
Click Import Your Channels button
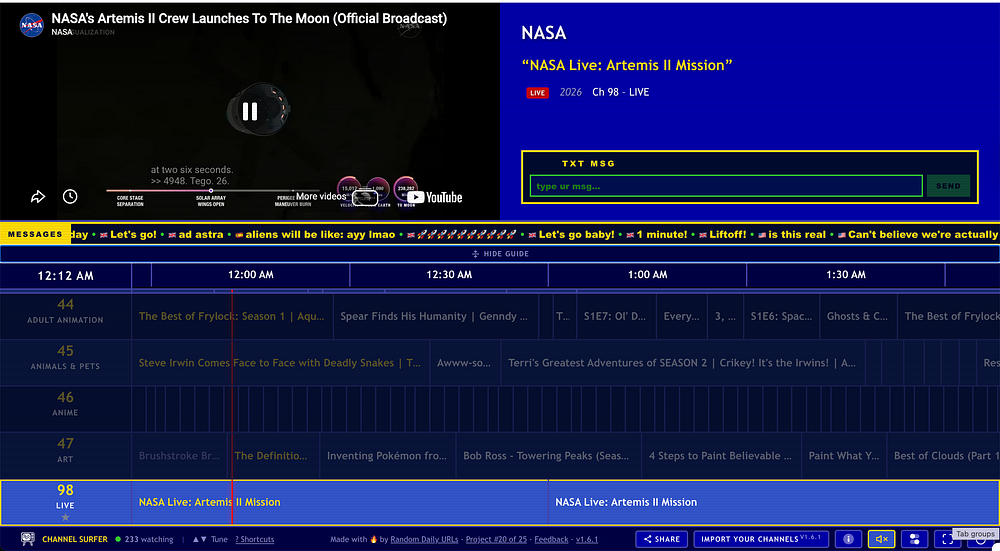point(761,539)
